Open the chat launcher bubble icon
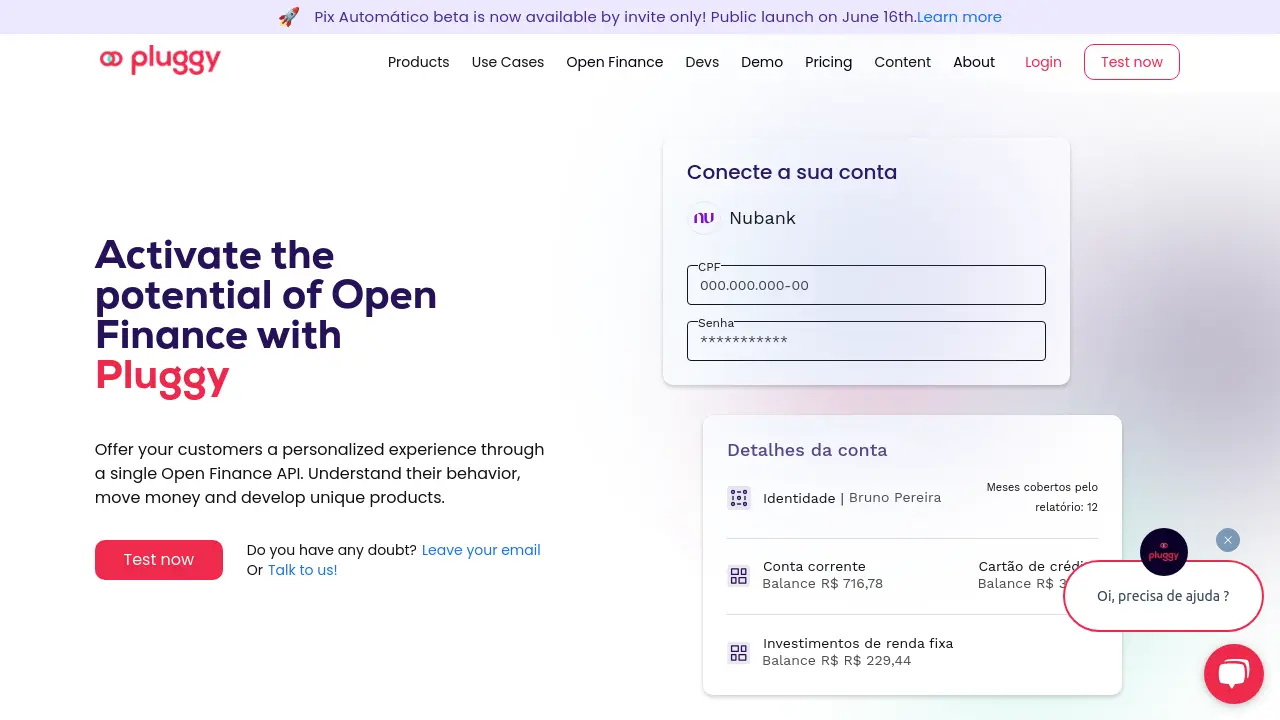Image resolution: width=1280 pixels, height=720 pixels. [1234, 674]
